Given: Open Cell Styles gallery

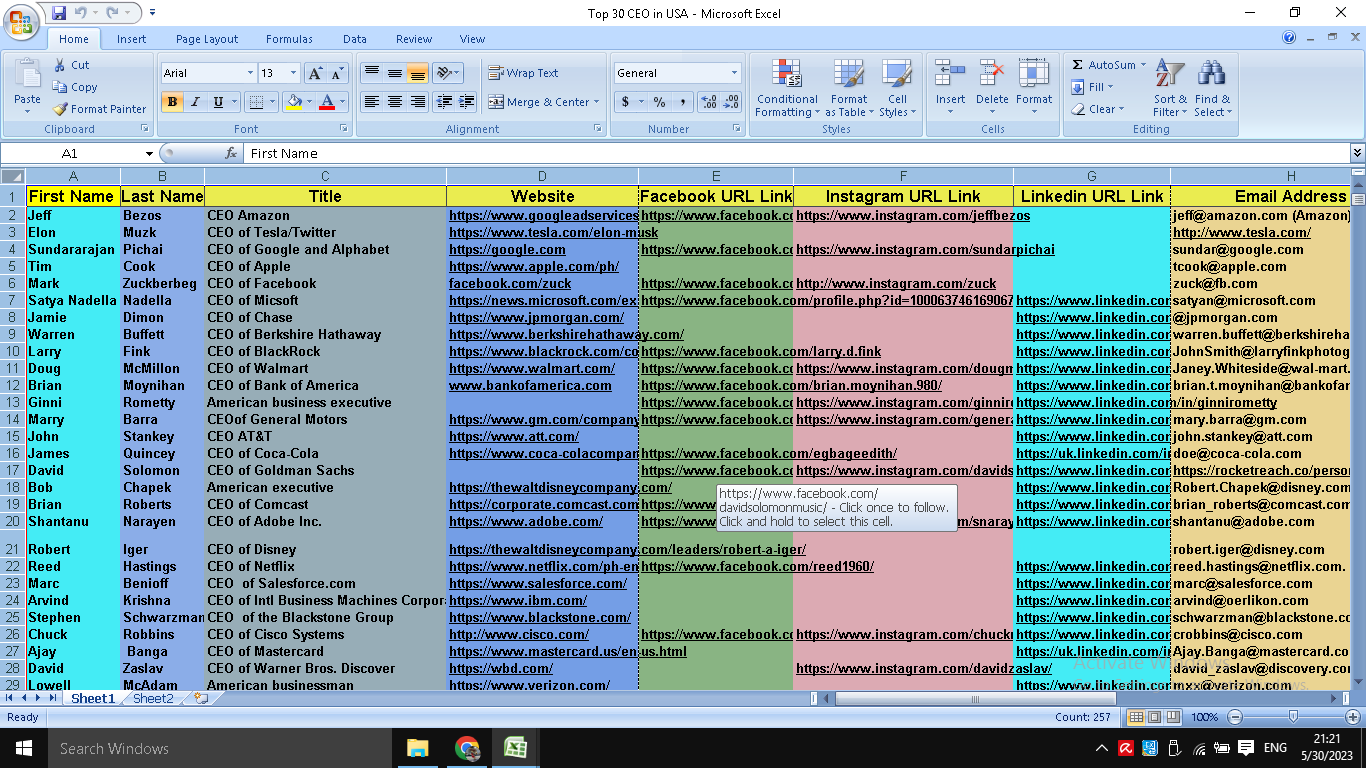Looking at the screenshot, I should [897, 88].
